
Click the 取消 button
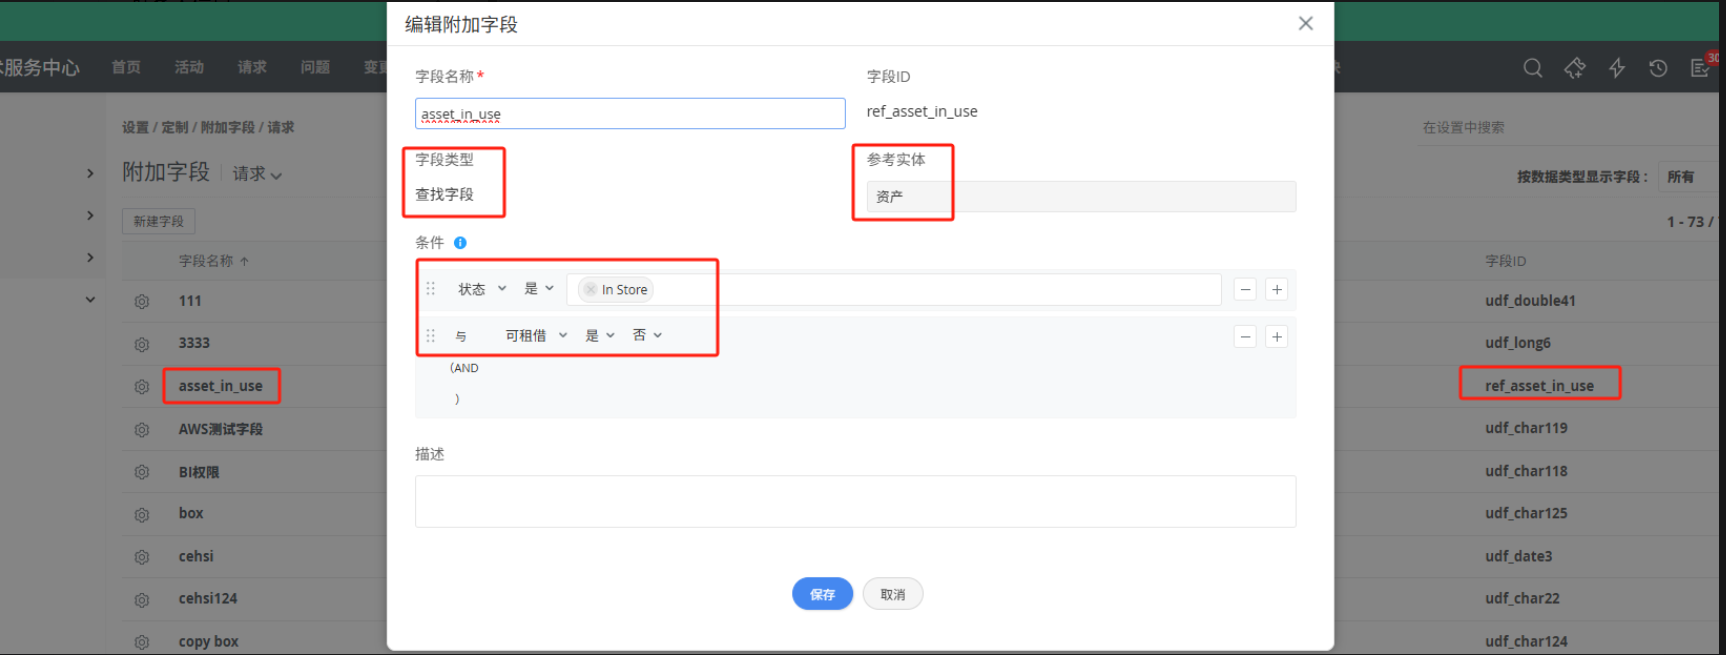(x=892, y=594)
